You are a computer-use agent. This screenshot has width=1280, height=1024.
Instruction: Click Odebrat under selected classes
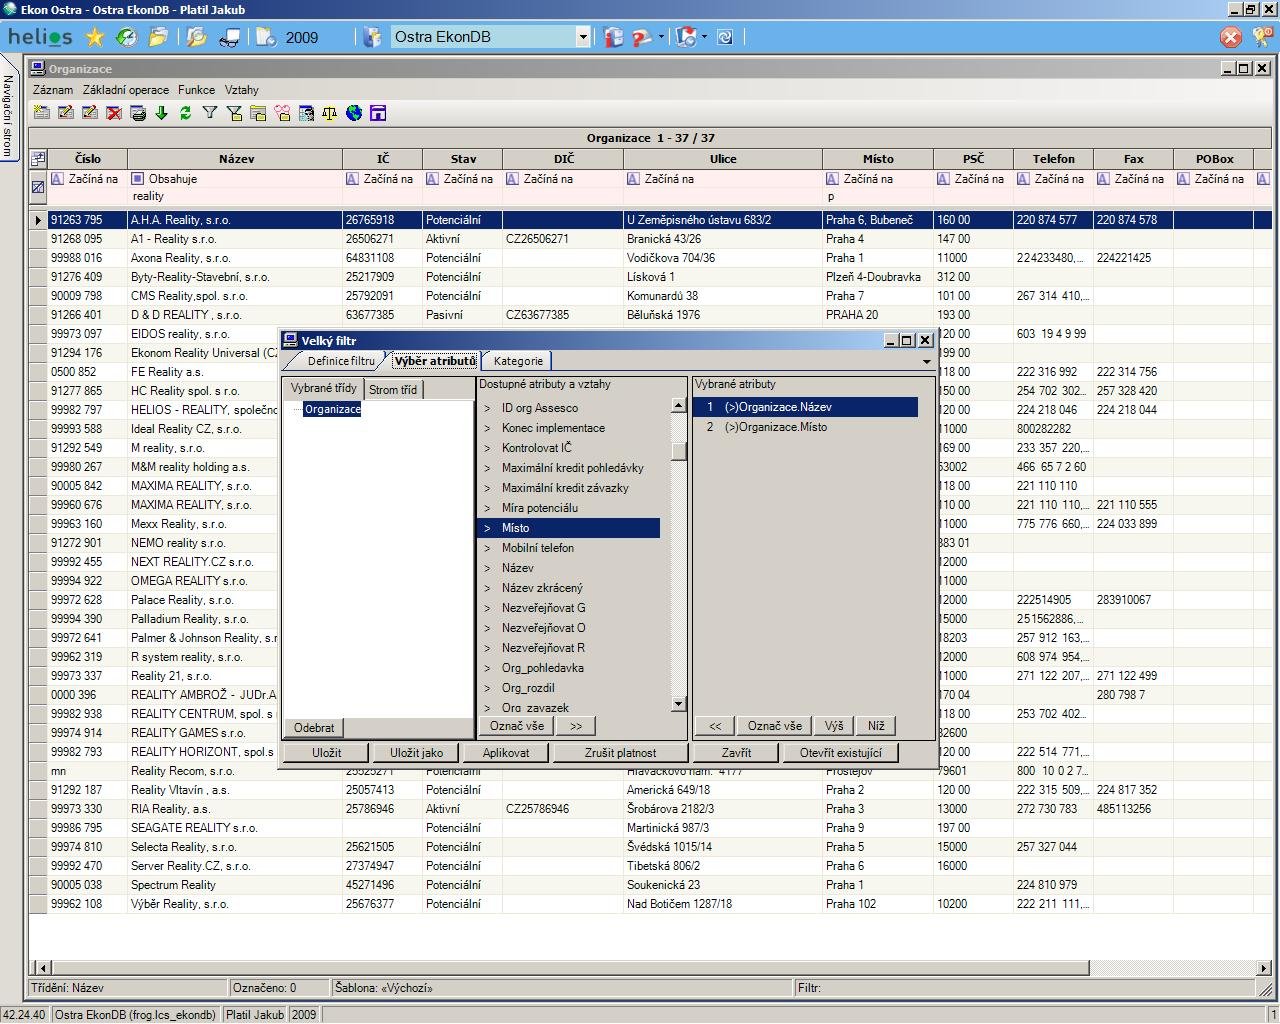(x=314, y=728)
